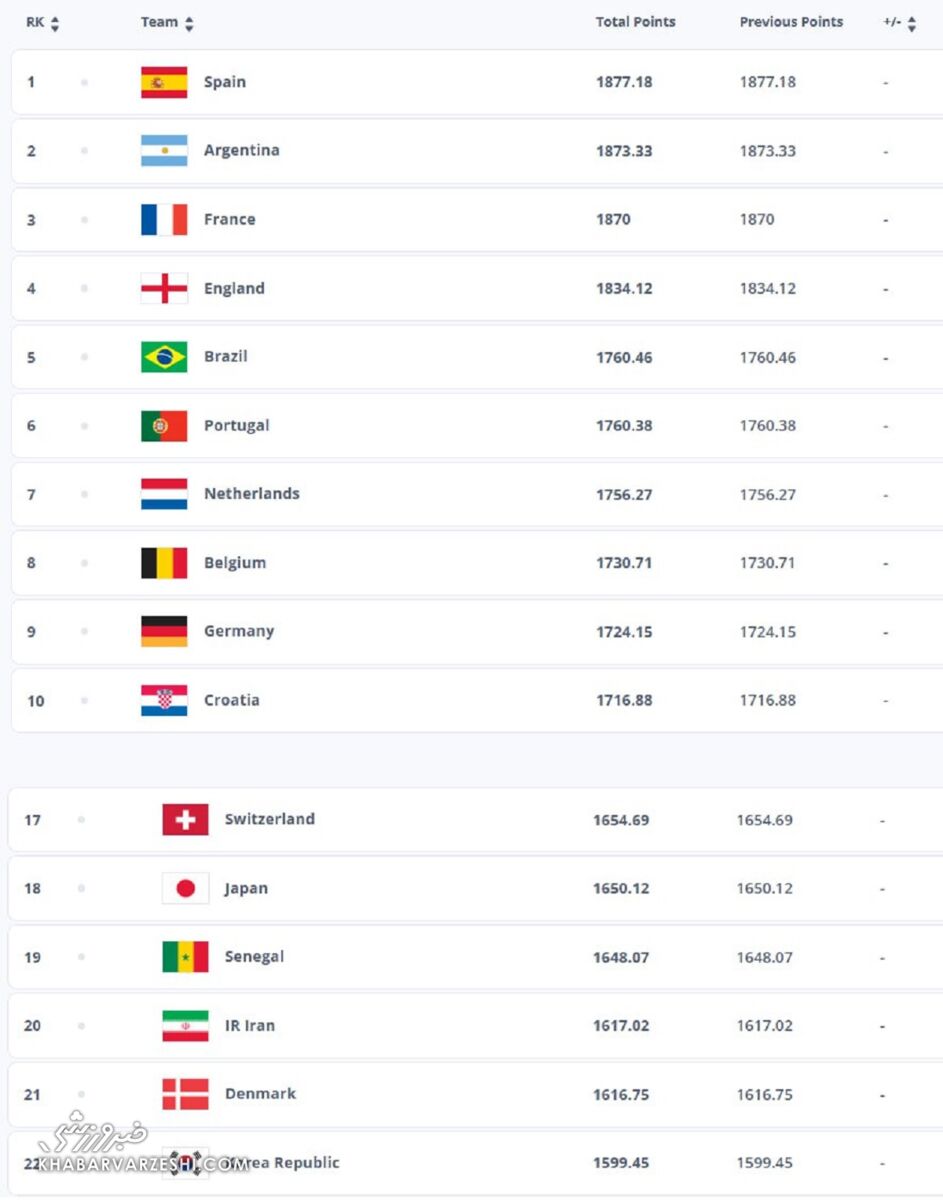Select the Belgium ranking row
Screen dimensions: 943x1200
point(470,563)
